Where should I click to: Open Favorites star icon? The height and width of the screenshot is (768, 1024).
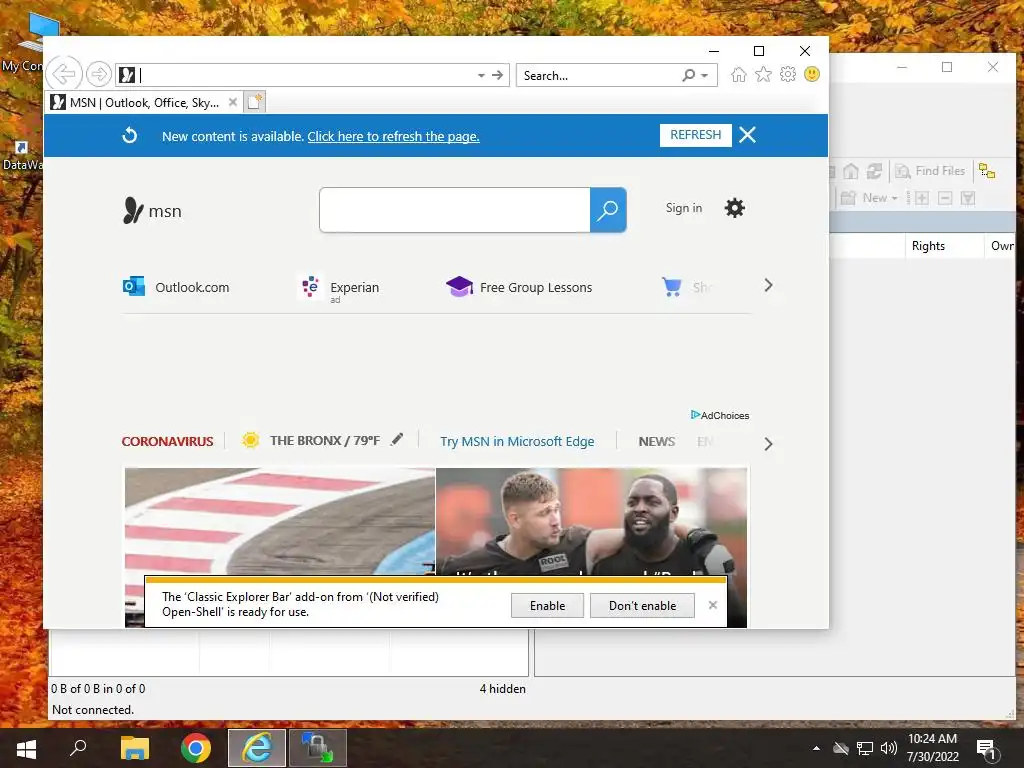pyautogui.click(x=763, y=74)
